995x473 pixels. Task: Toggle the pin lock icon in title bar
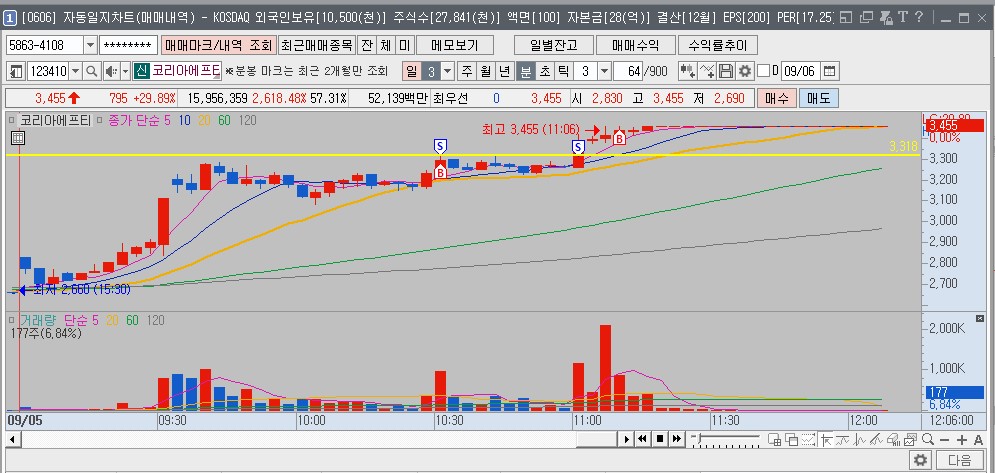pos(886,18)
